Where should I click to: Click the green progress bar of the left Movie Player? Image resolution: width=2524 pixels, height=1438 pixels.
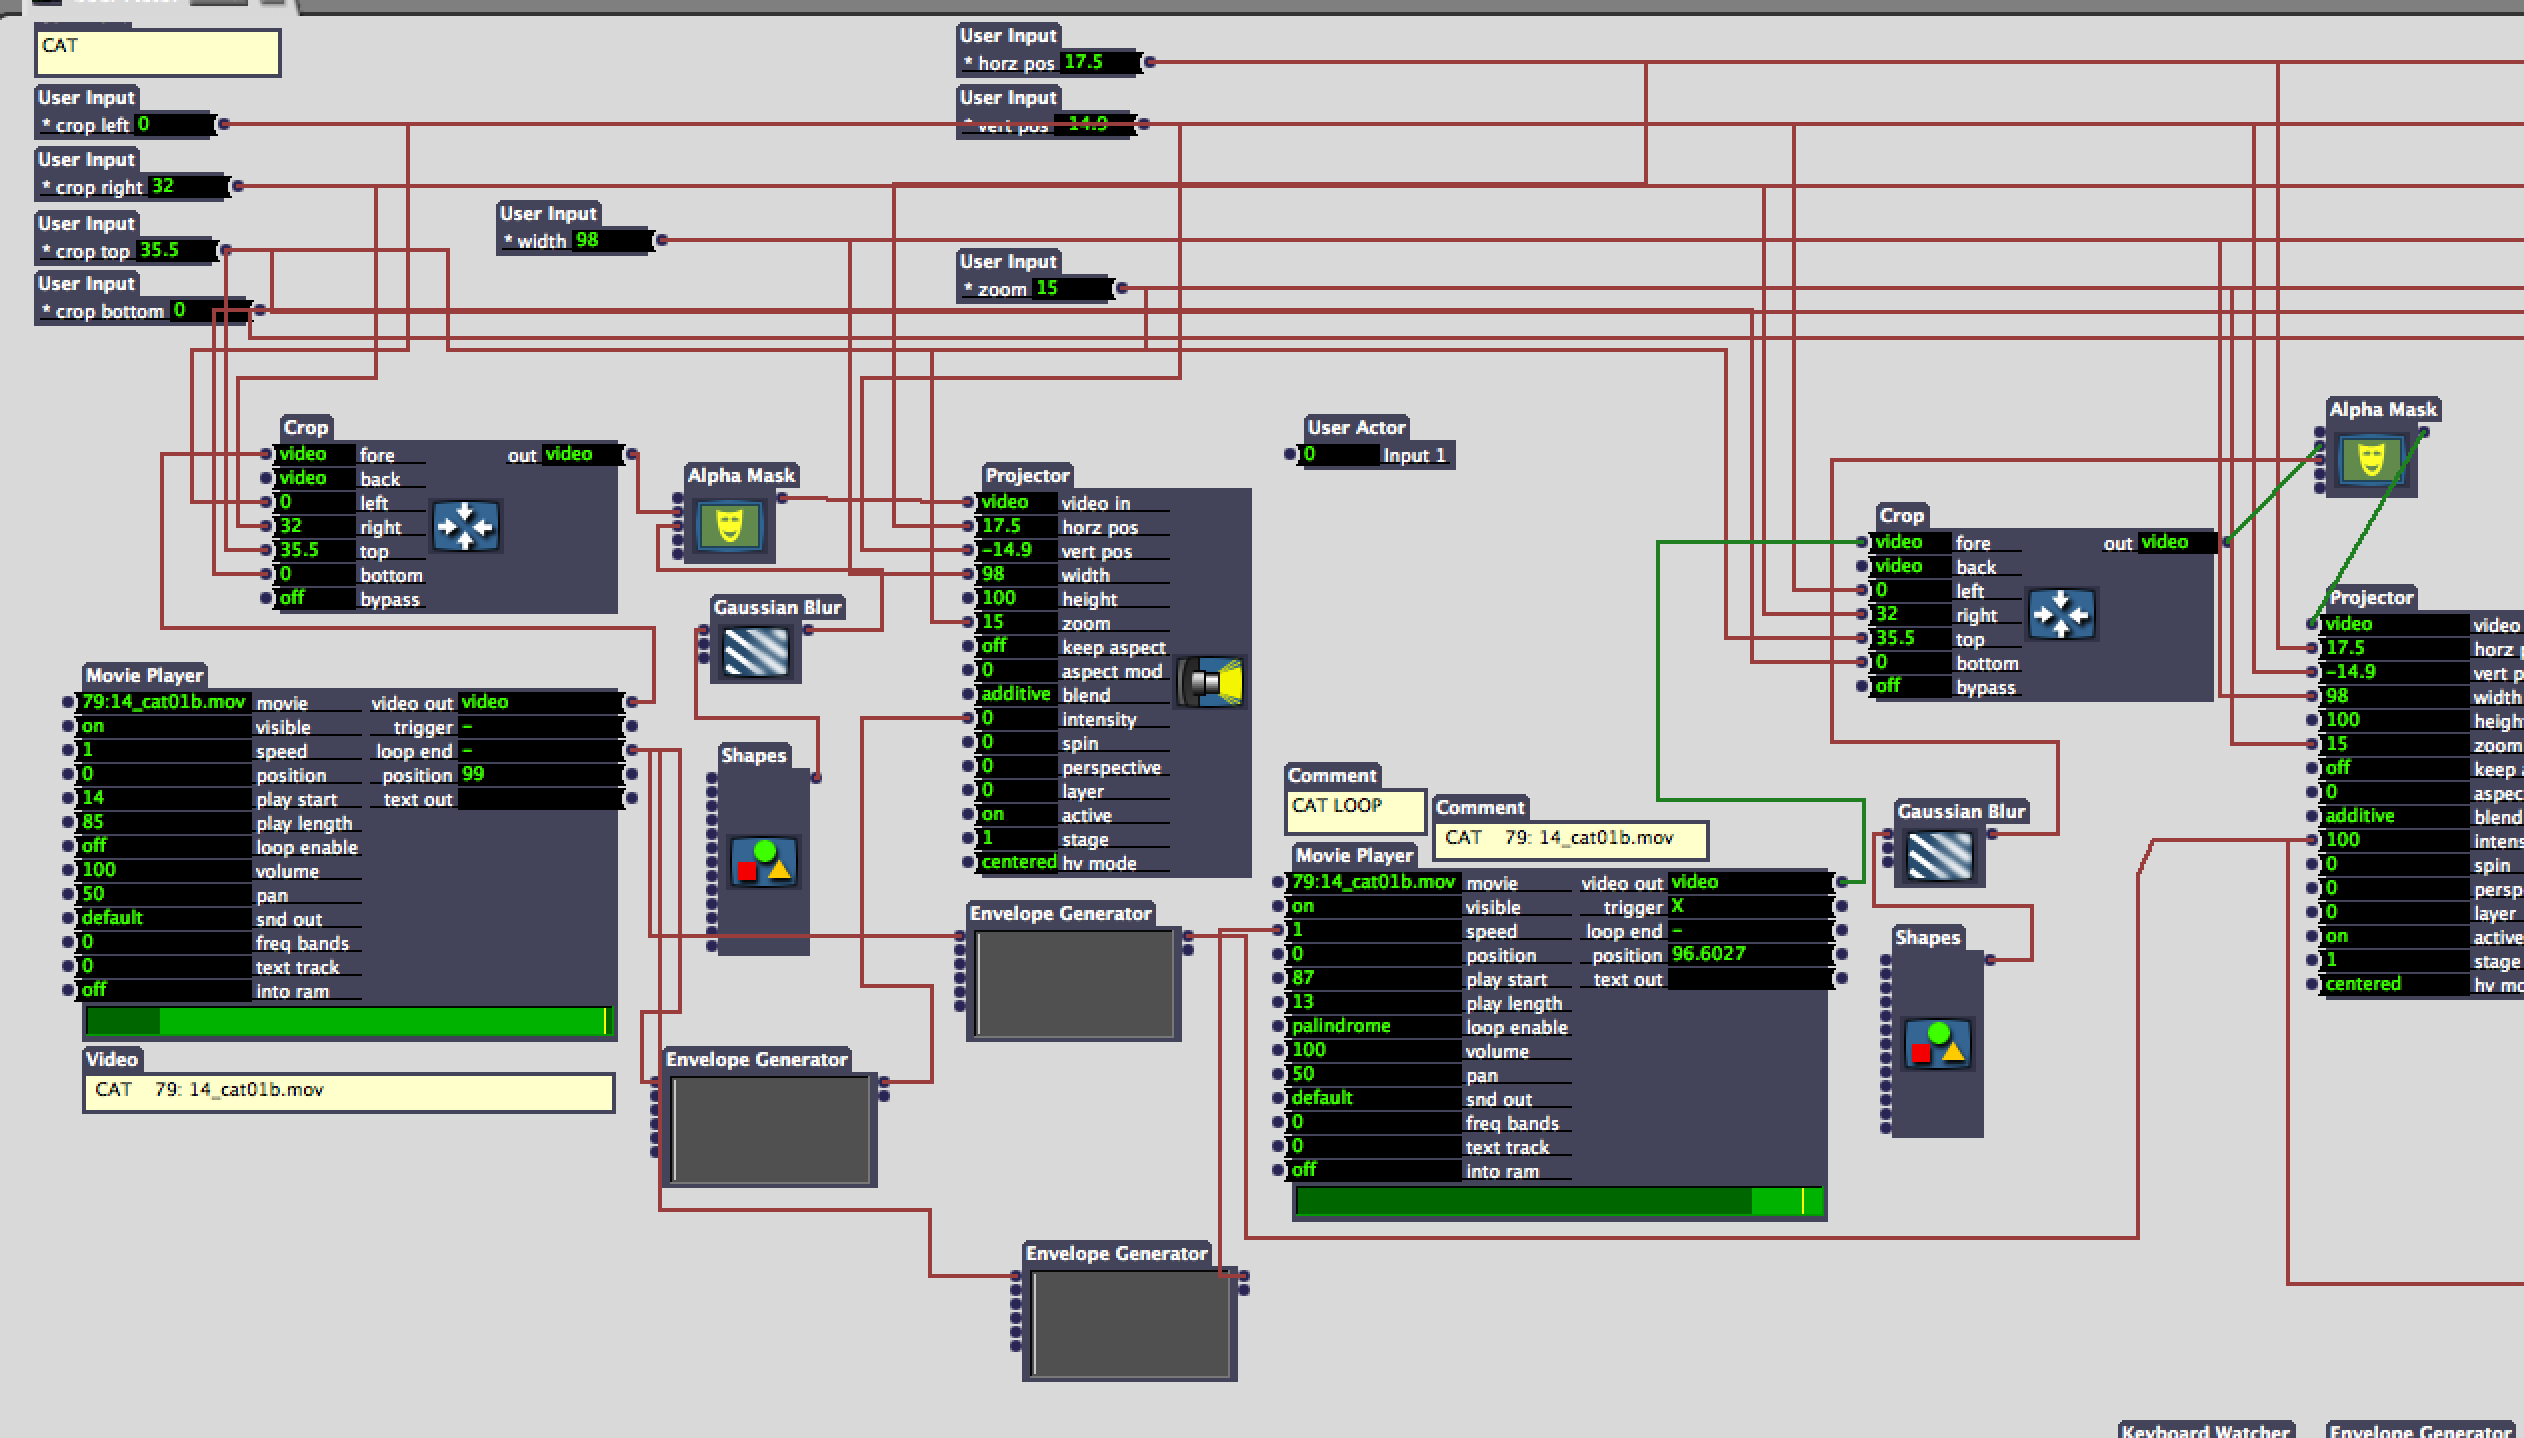(x=349, y=1021)
